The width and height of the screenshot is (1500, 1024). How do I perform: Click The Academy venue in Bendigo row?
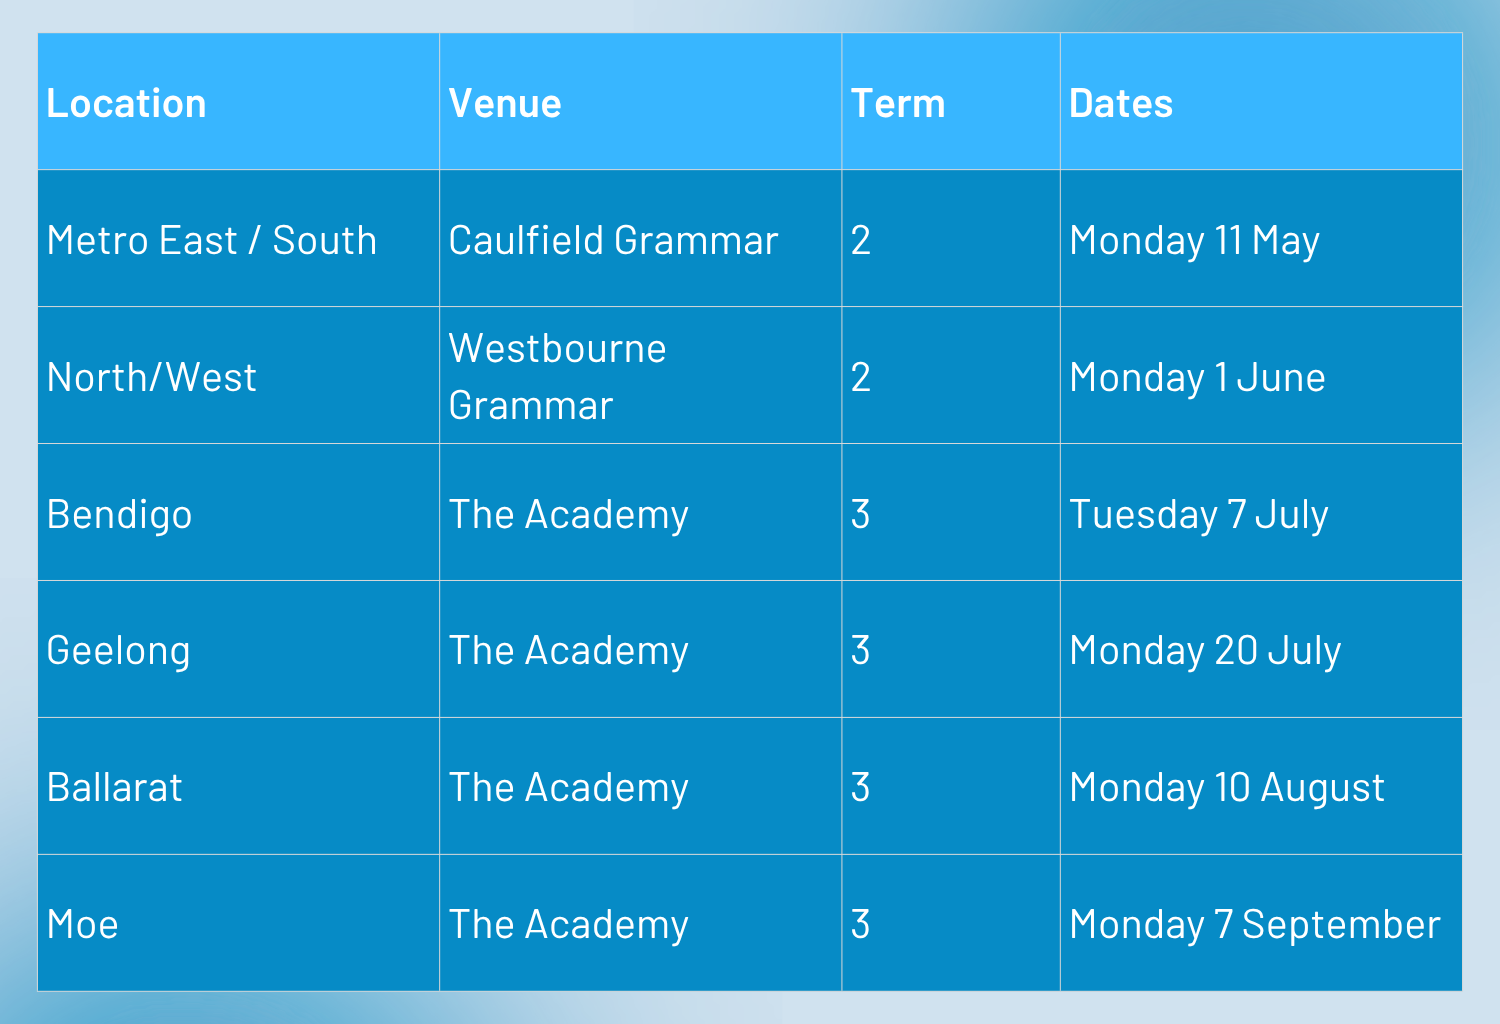(568, 515)
